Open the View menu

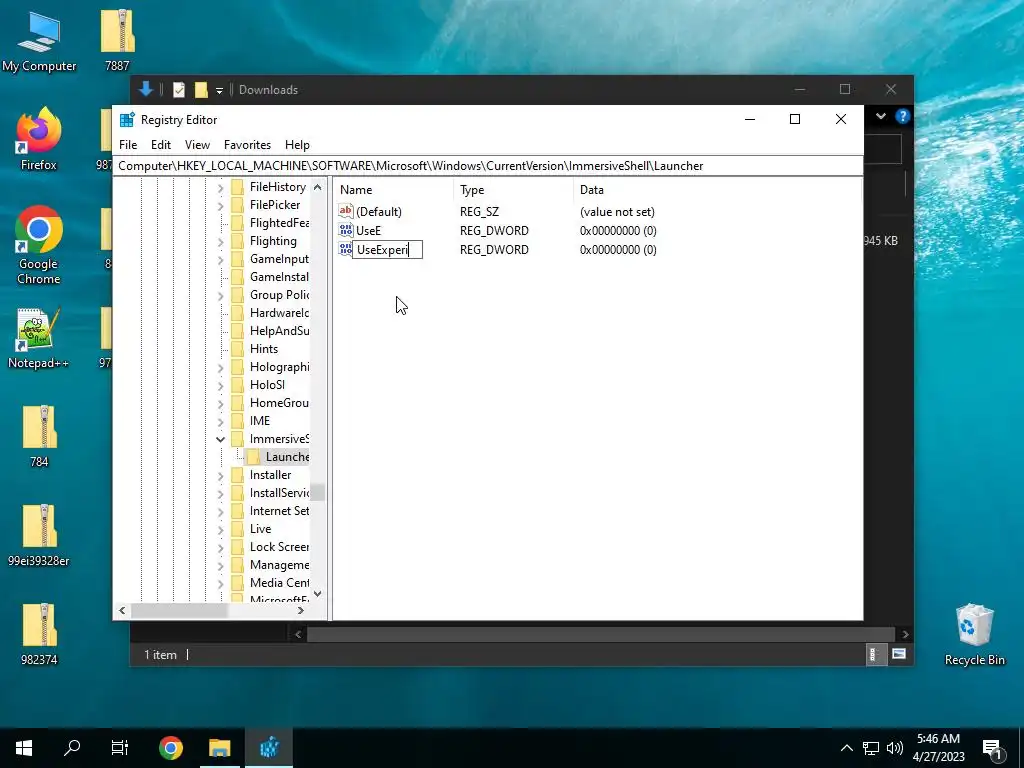click(x=197, y=145)
